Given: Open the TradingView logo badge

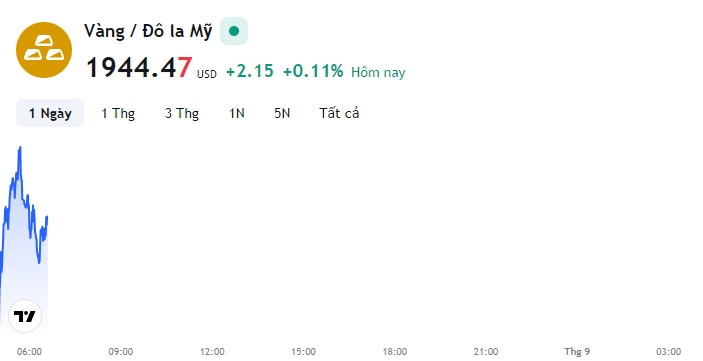Looking at the screenshot, I should coord(25,316).
